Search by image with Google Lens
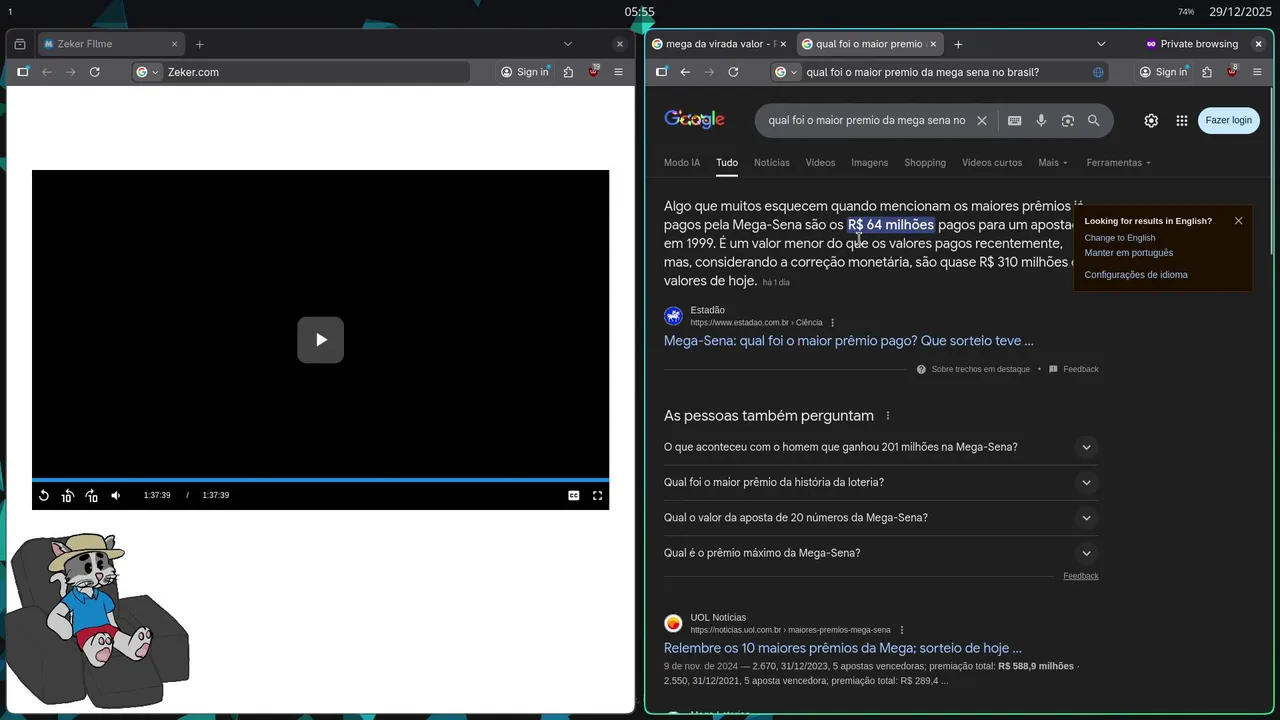The width and height of the screenshot is (1280, 720). pyautogui.click(x=1068, y=120)
